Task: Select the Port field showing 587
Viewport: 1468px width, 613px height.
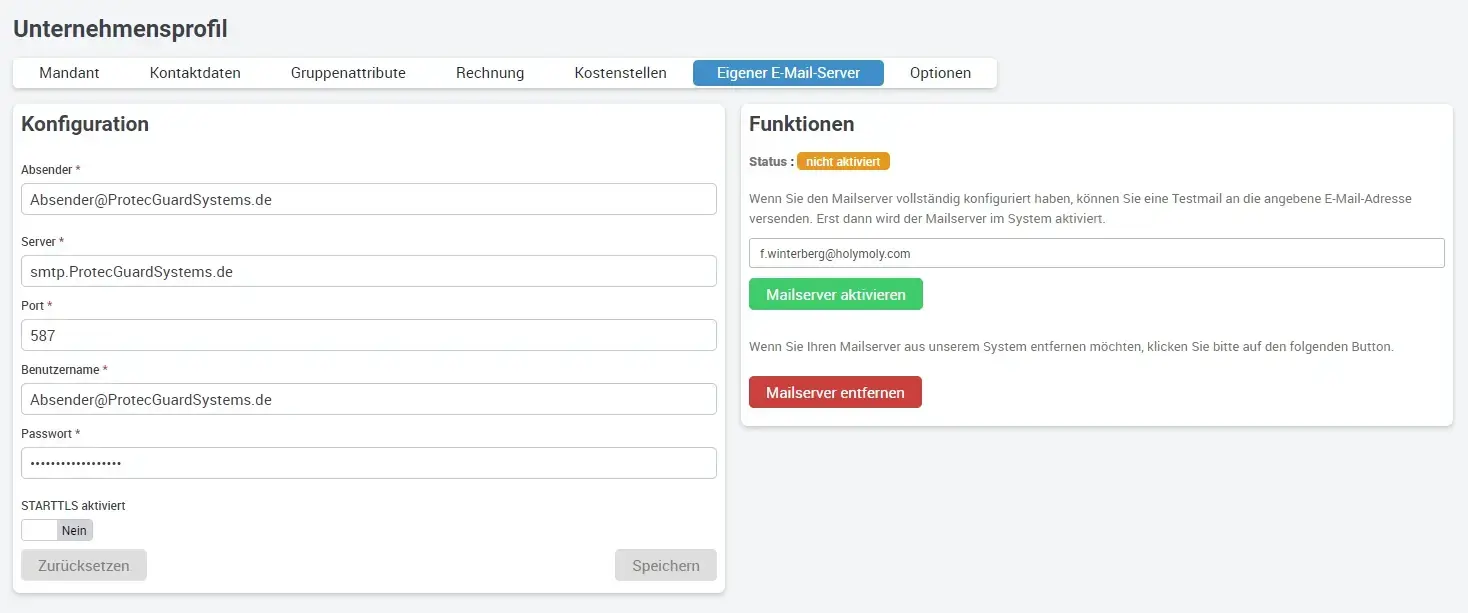Action: pos(368,335)
